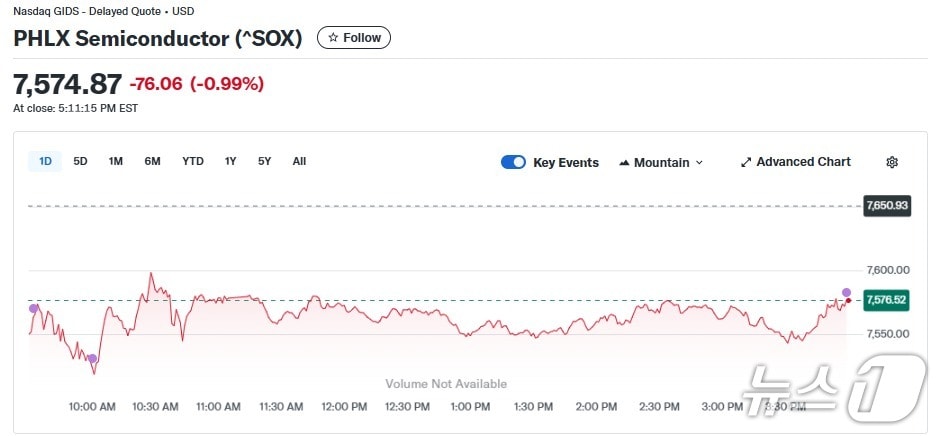940x436 pixels.
Task: Show the YTD time range
Action: (193, 161)
